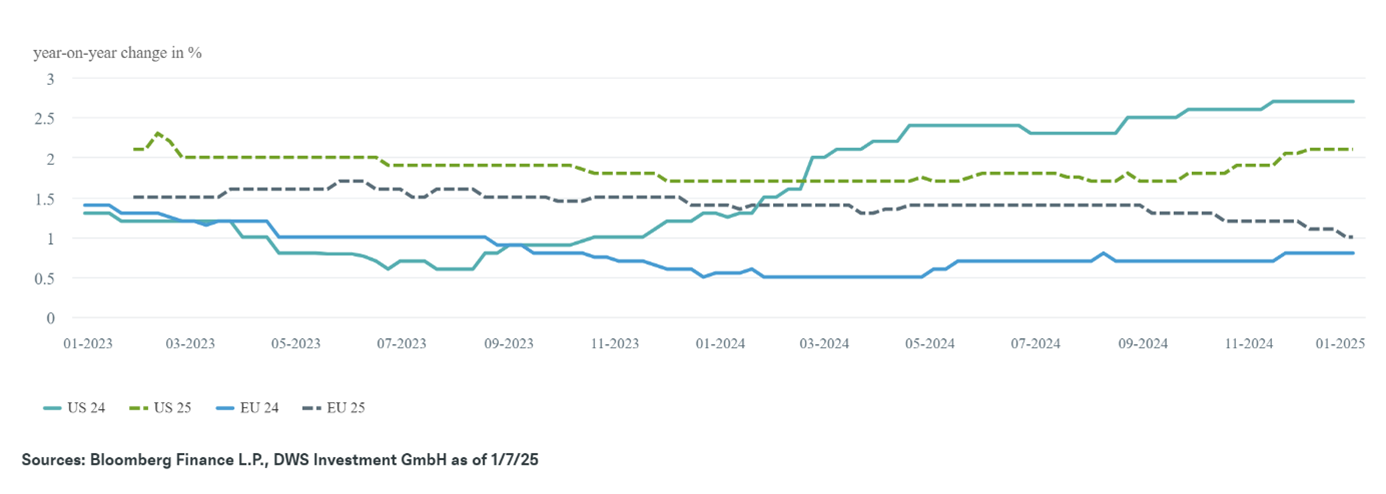Select the 05-2023 x-axis label
This screenshot has width=1386, height=494.
[x=295, y=343]
